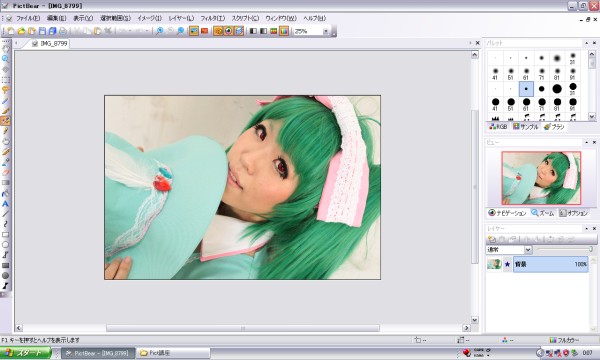
Task: Open the レイヤー(L) menu
Action: (181, 18)
